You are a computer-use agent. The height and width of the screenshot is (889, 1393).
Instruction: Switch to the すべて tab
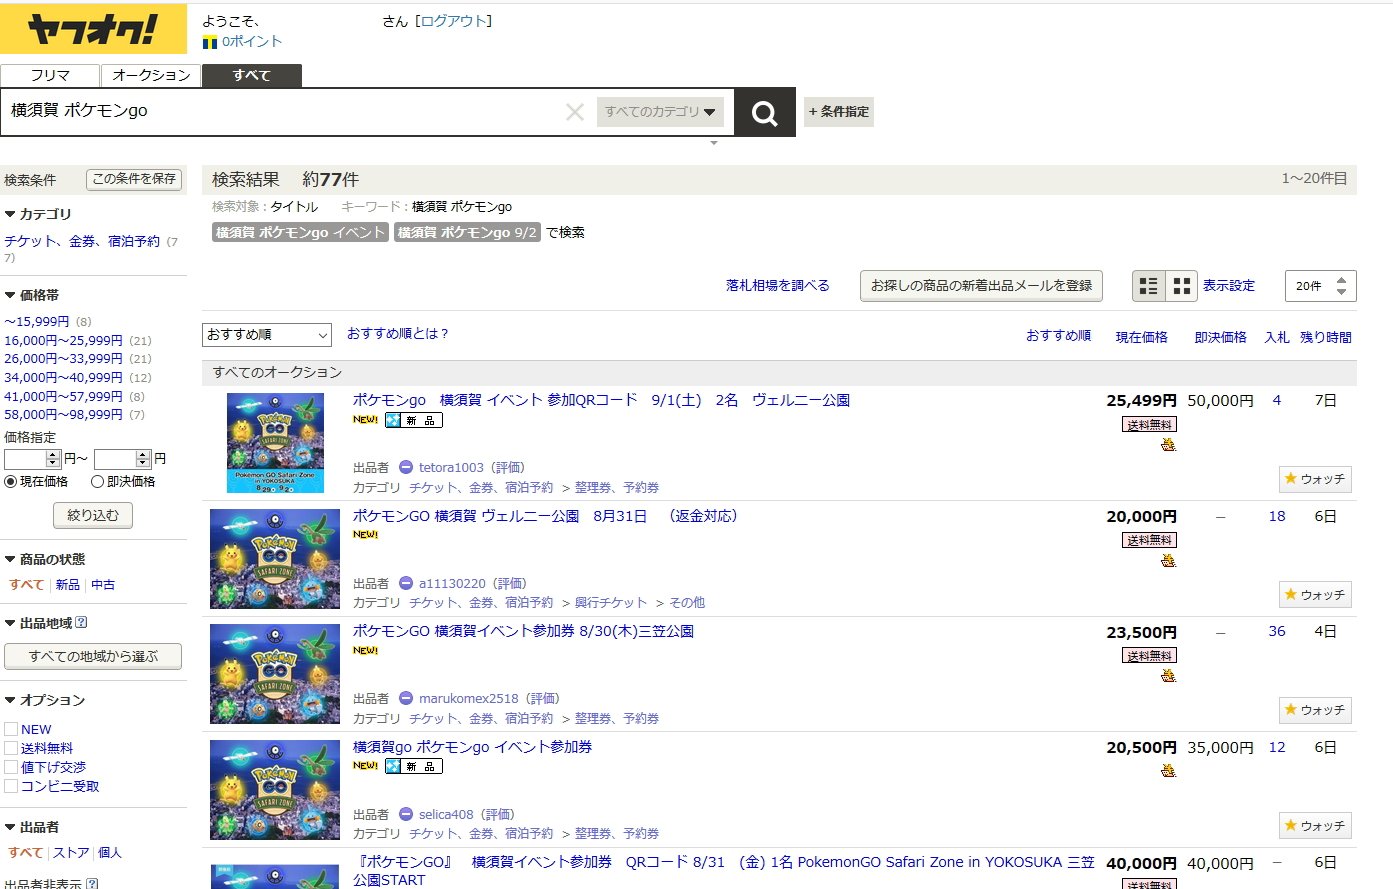coord(252,75)
